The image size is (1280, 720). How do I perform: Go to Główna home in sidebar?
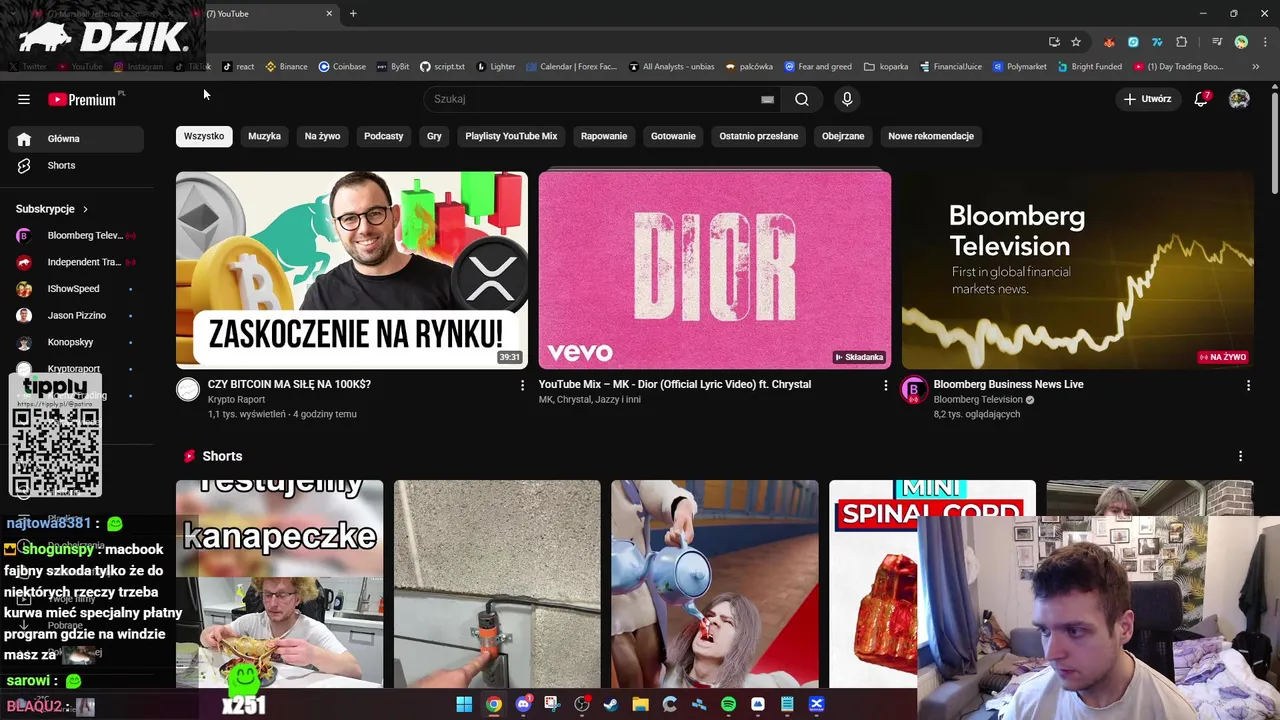tap(76, 139)
